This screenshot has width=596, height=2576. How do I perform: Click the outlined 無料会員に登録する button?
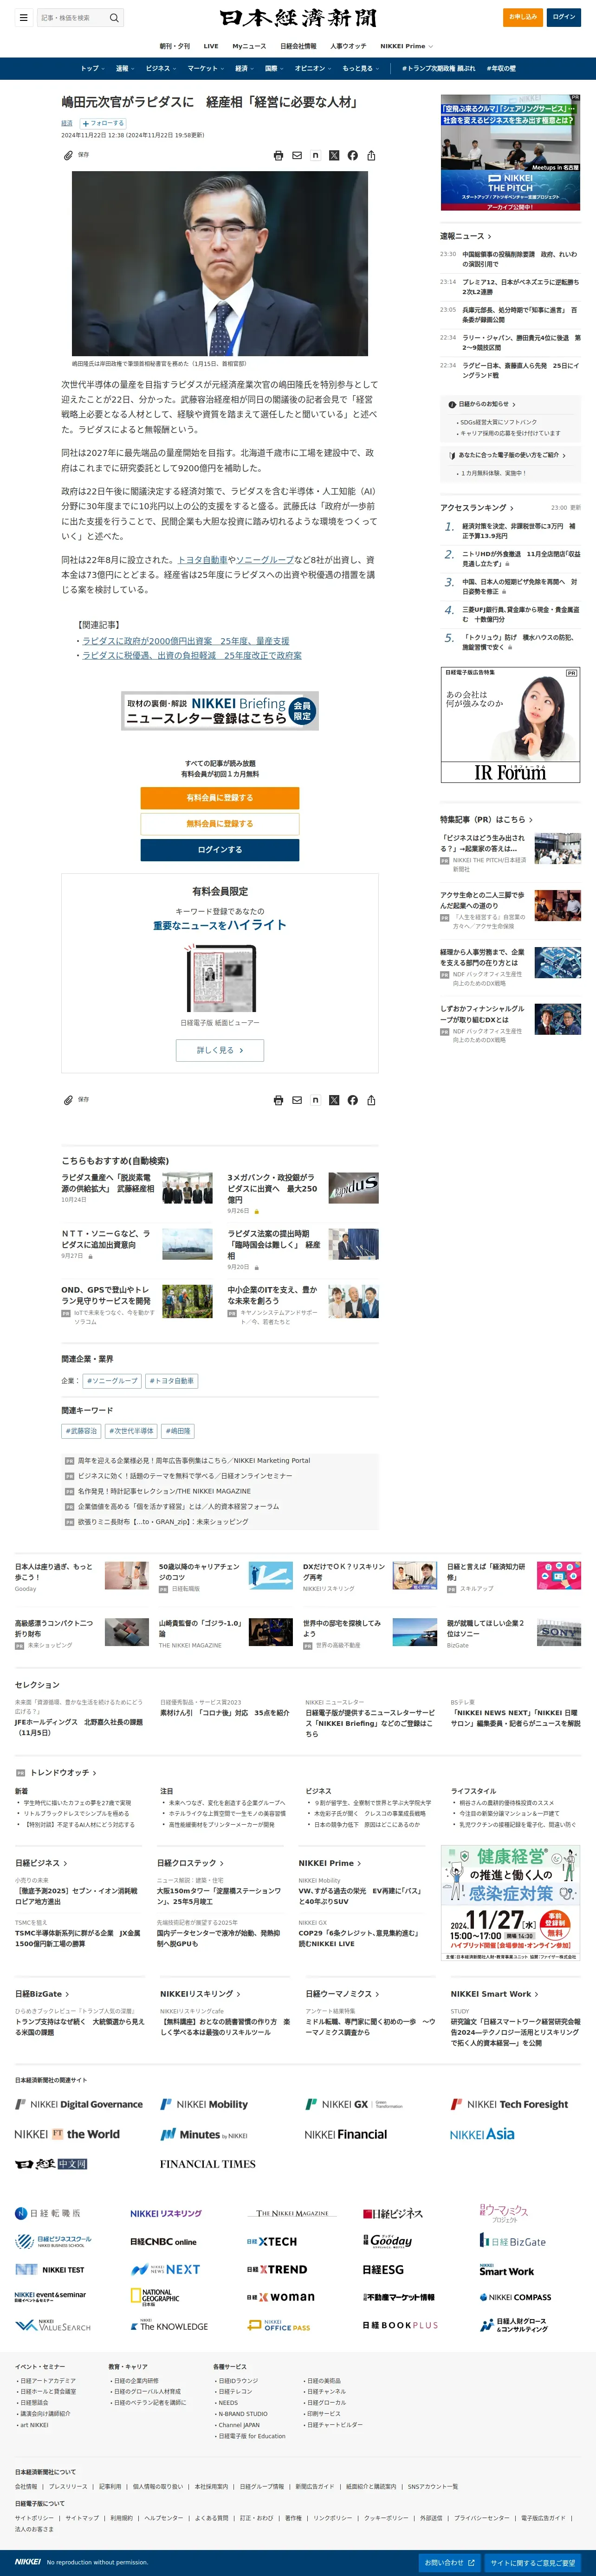220,824
